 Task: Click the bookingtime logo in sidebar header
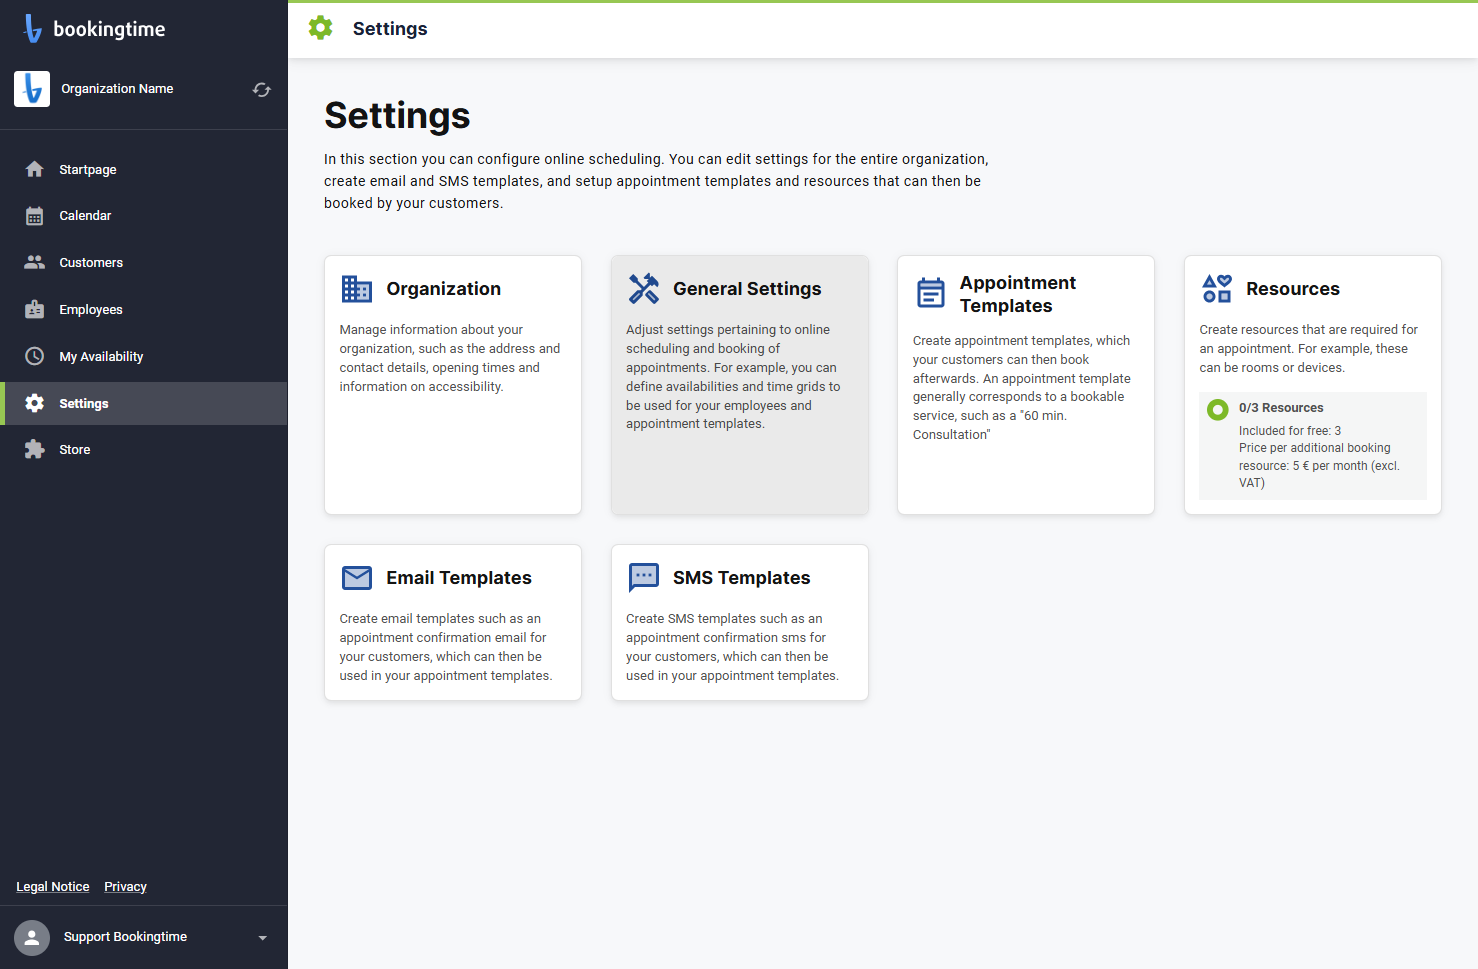[x=94, y=29]
